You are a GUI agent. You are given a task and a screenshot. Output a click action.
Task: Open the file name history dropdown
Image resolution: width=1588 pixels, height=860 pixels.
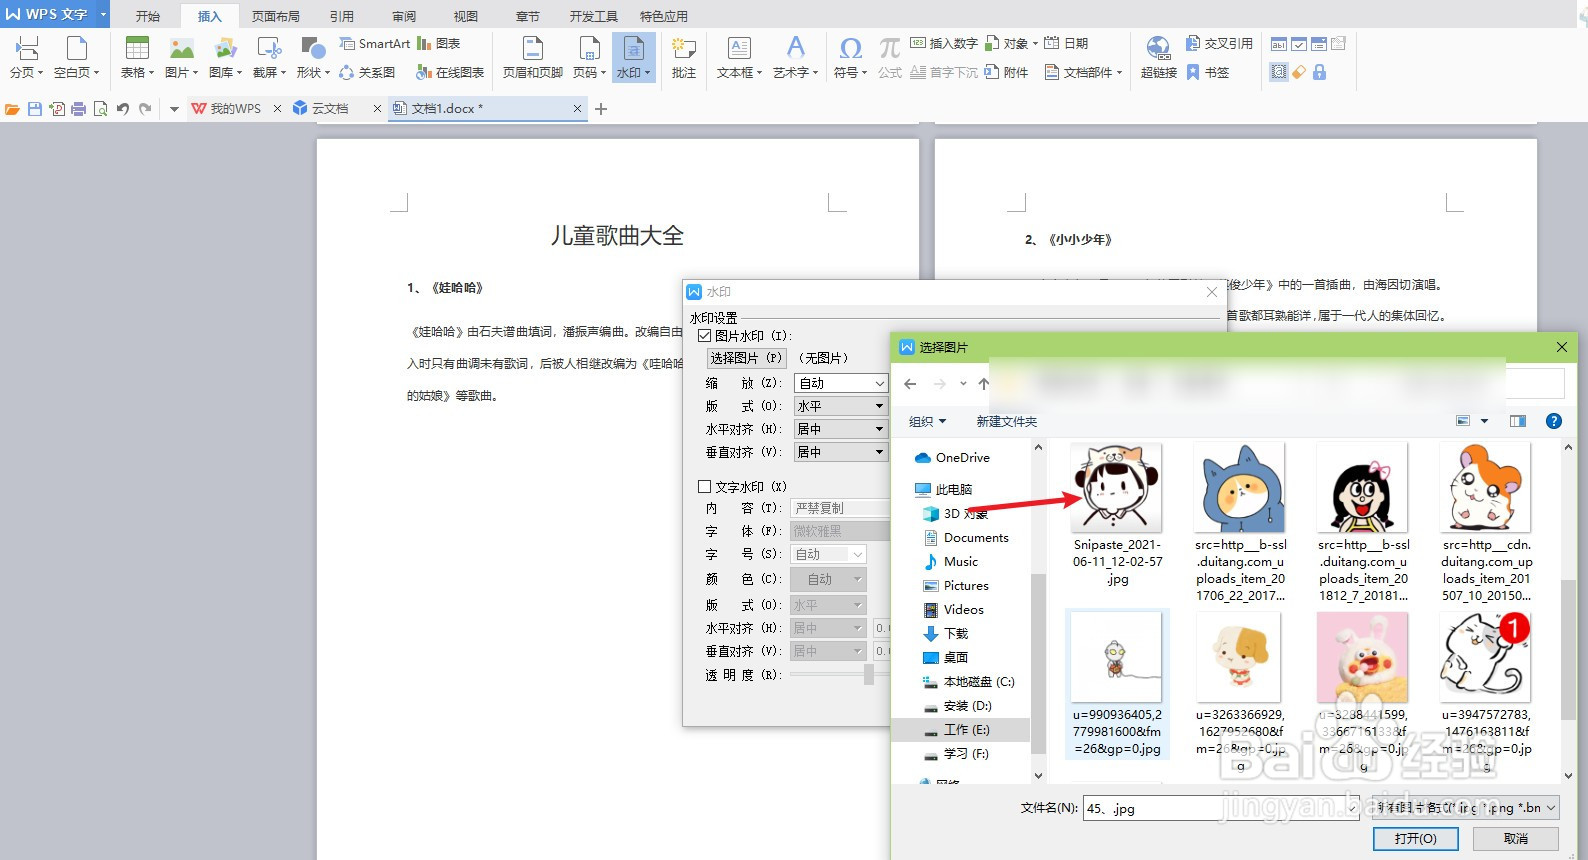pyautogui.click(x=1353, y=807)
